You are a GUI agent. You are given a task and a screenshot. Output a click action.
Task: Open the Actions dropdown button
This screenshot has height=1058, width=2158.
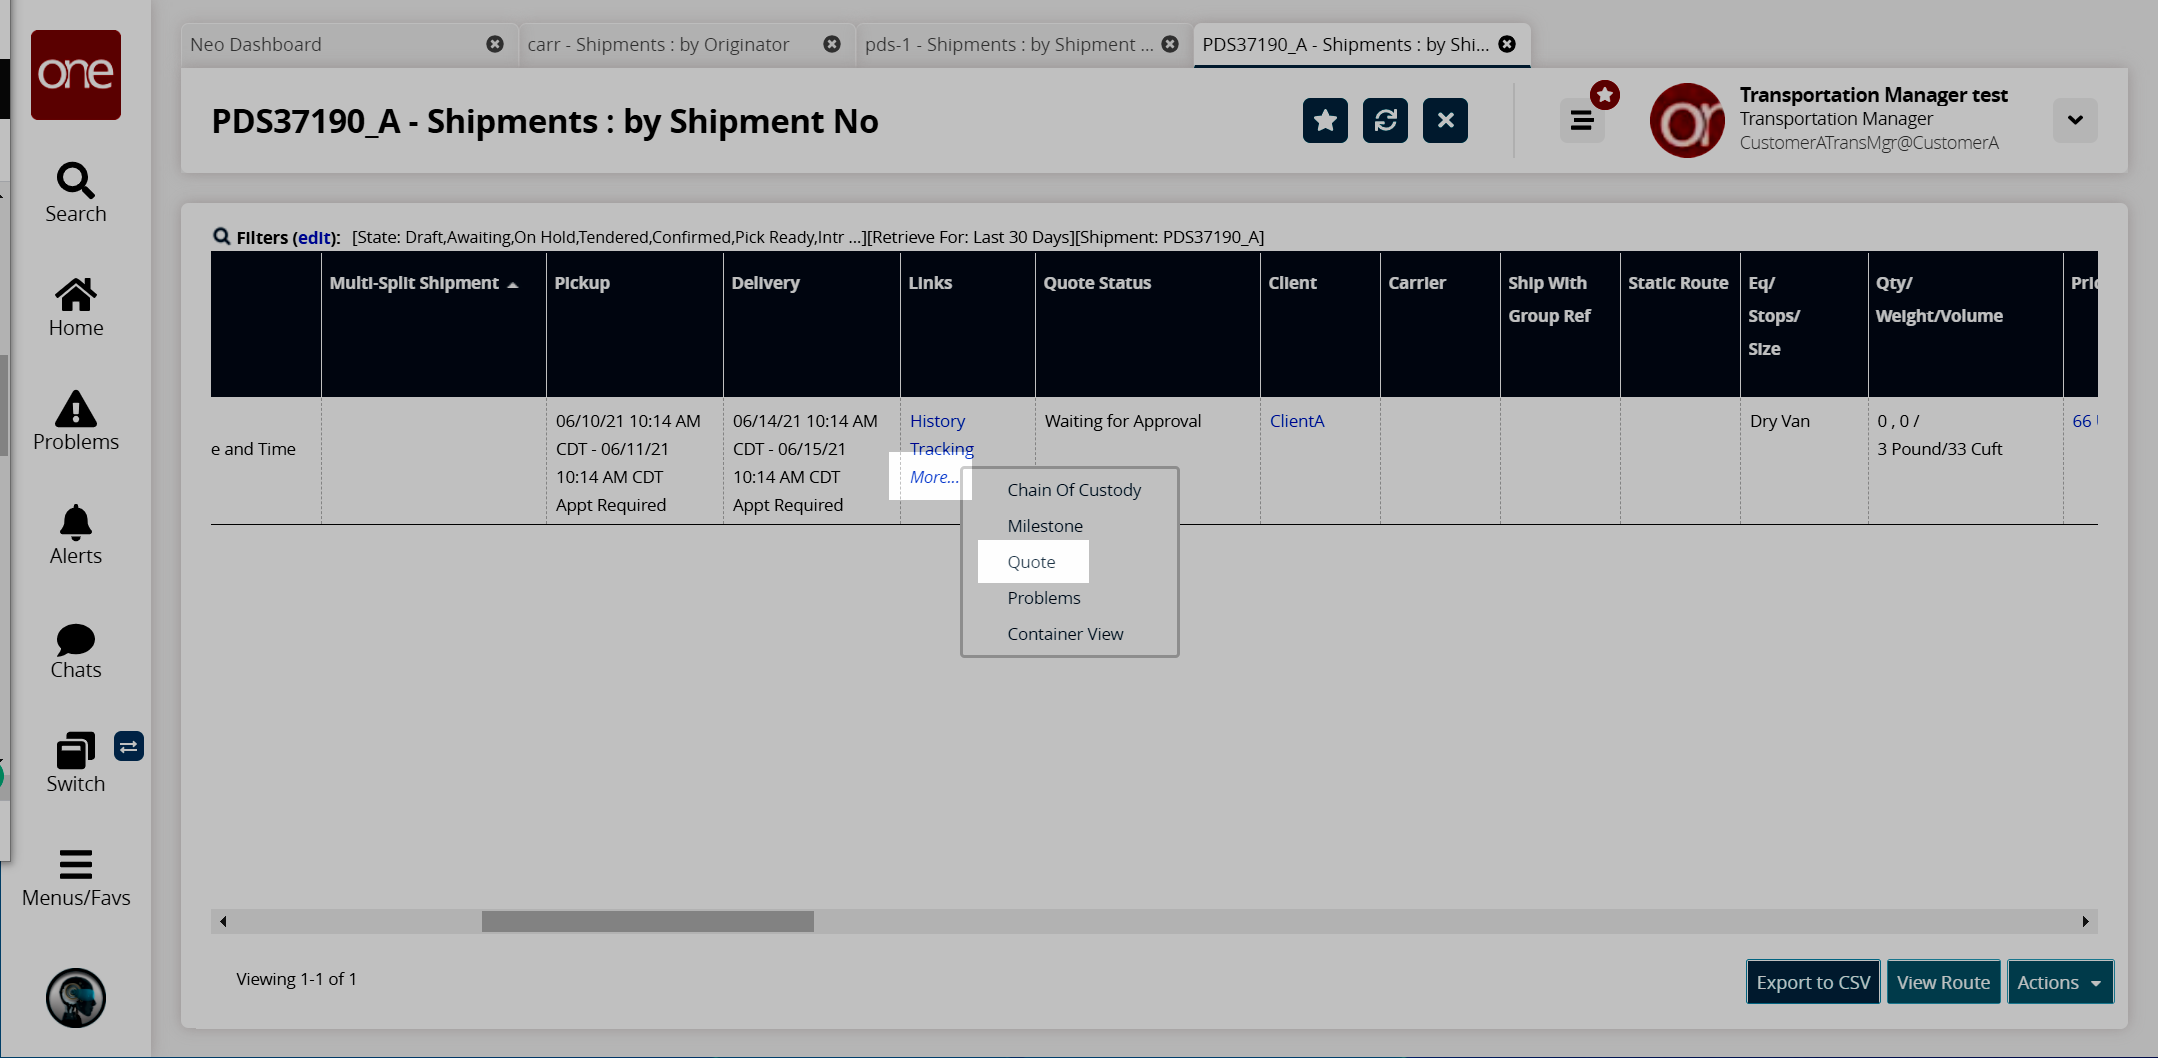[2060, 982]
